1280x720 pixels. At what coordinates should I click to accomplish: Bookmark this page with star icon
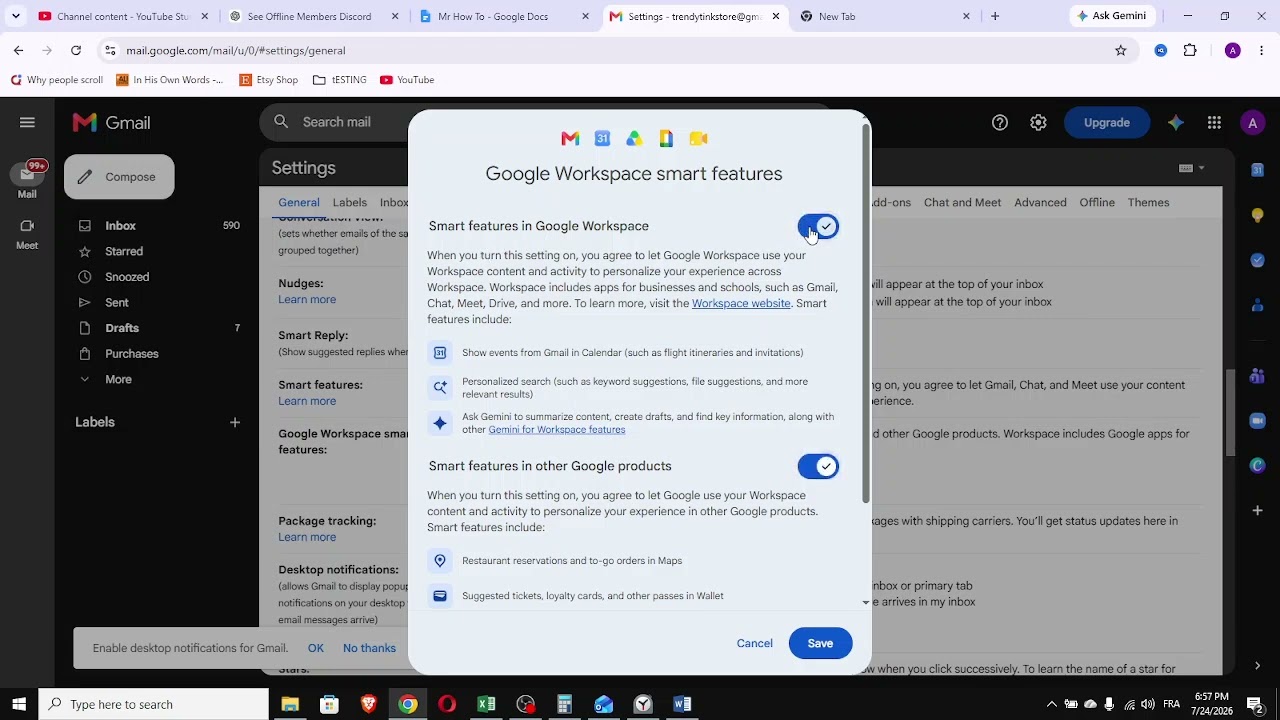coord(1121,50)
